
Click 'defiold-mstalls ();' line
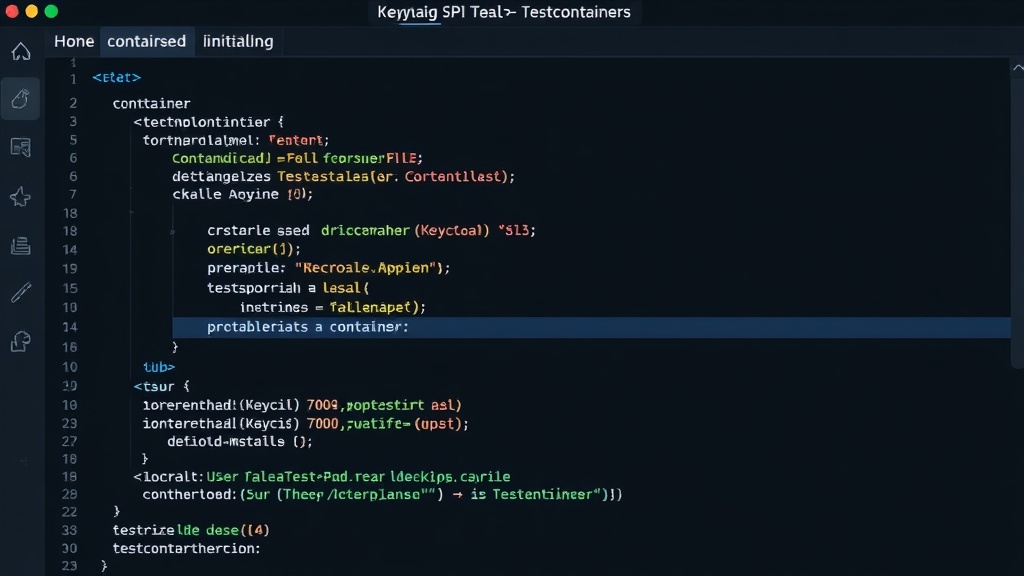tap(240, 441)
